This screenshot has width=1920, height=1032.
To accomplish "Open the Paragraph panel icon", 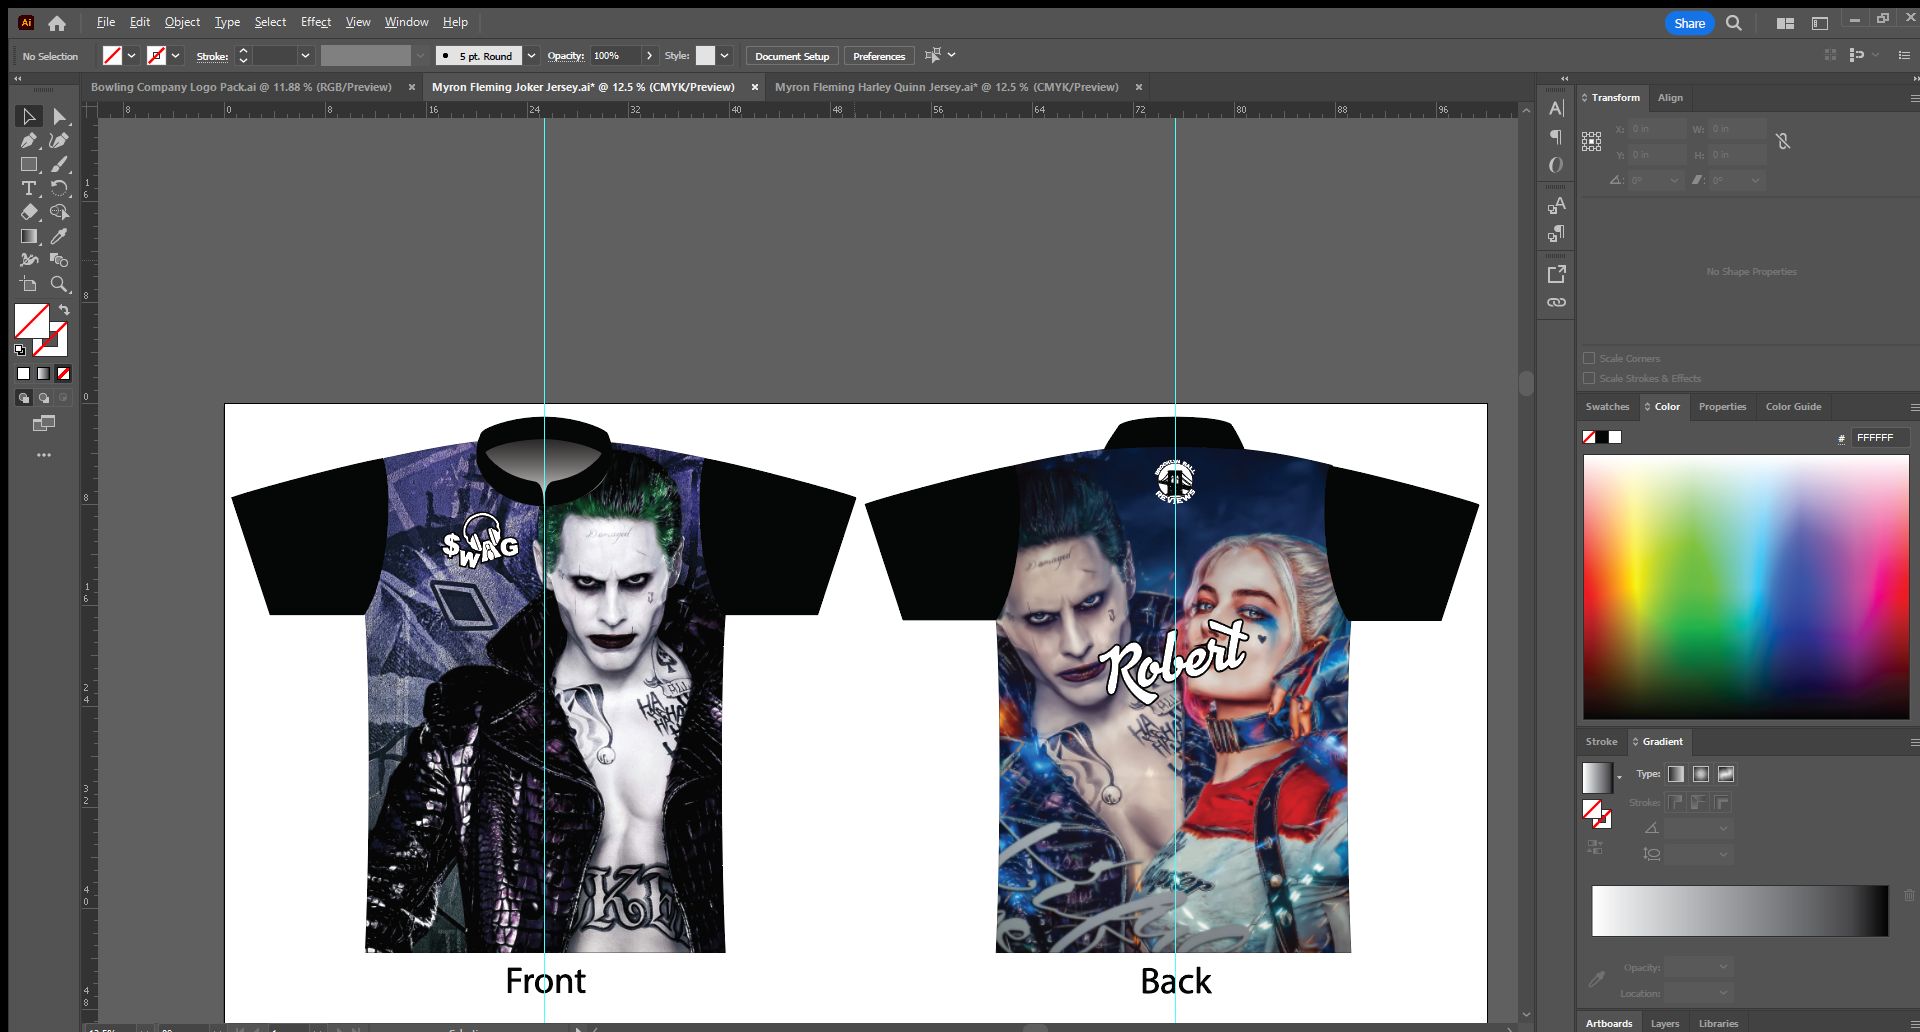I will [x=1556, y=136].
